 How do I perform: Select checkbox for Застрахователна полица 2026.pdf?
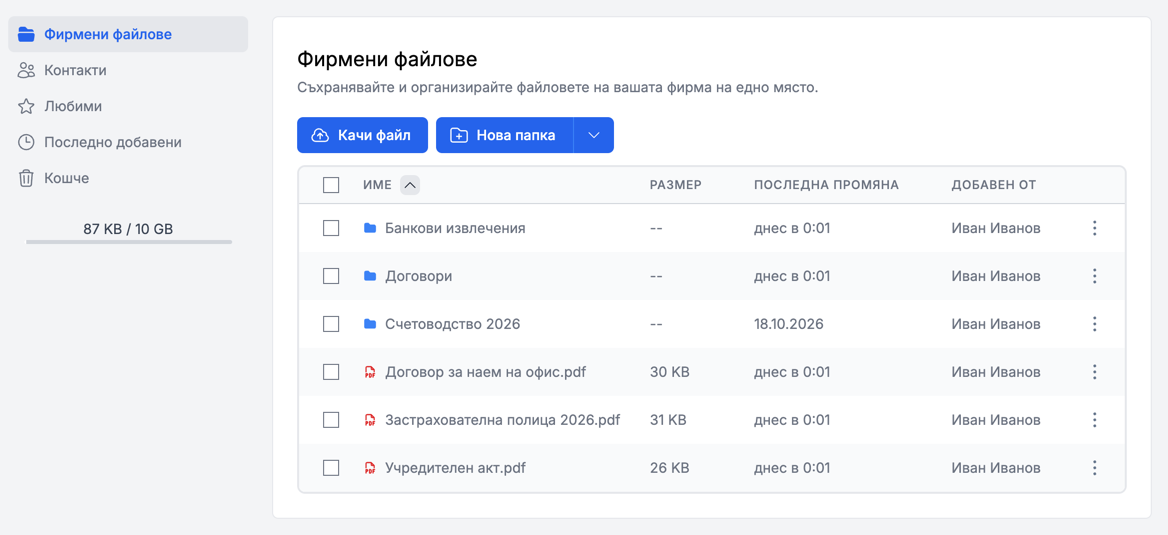[x=331, y=420]
